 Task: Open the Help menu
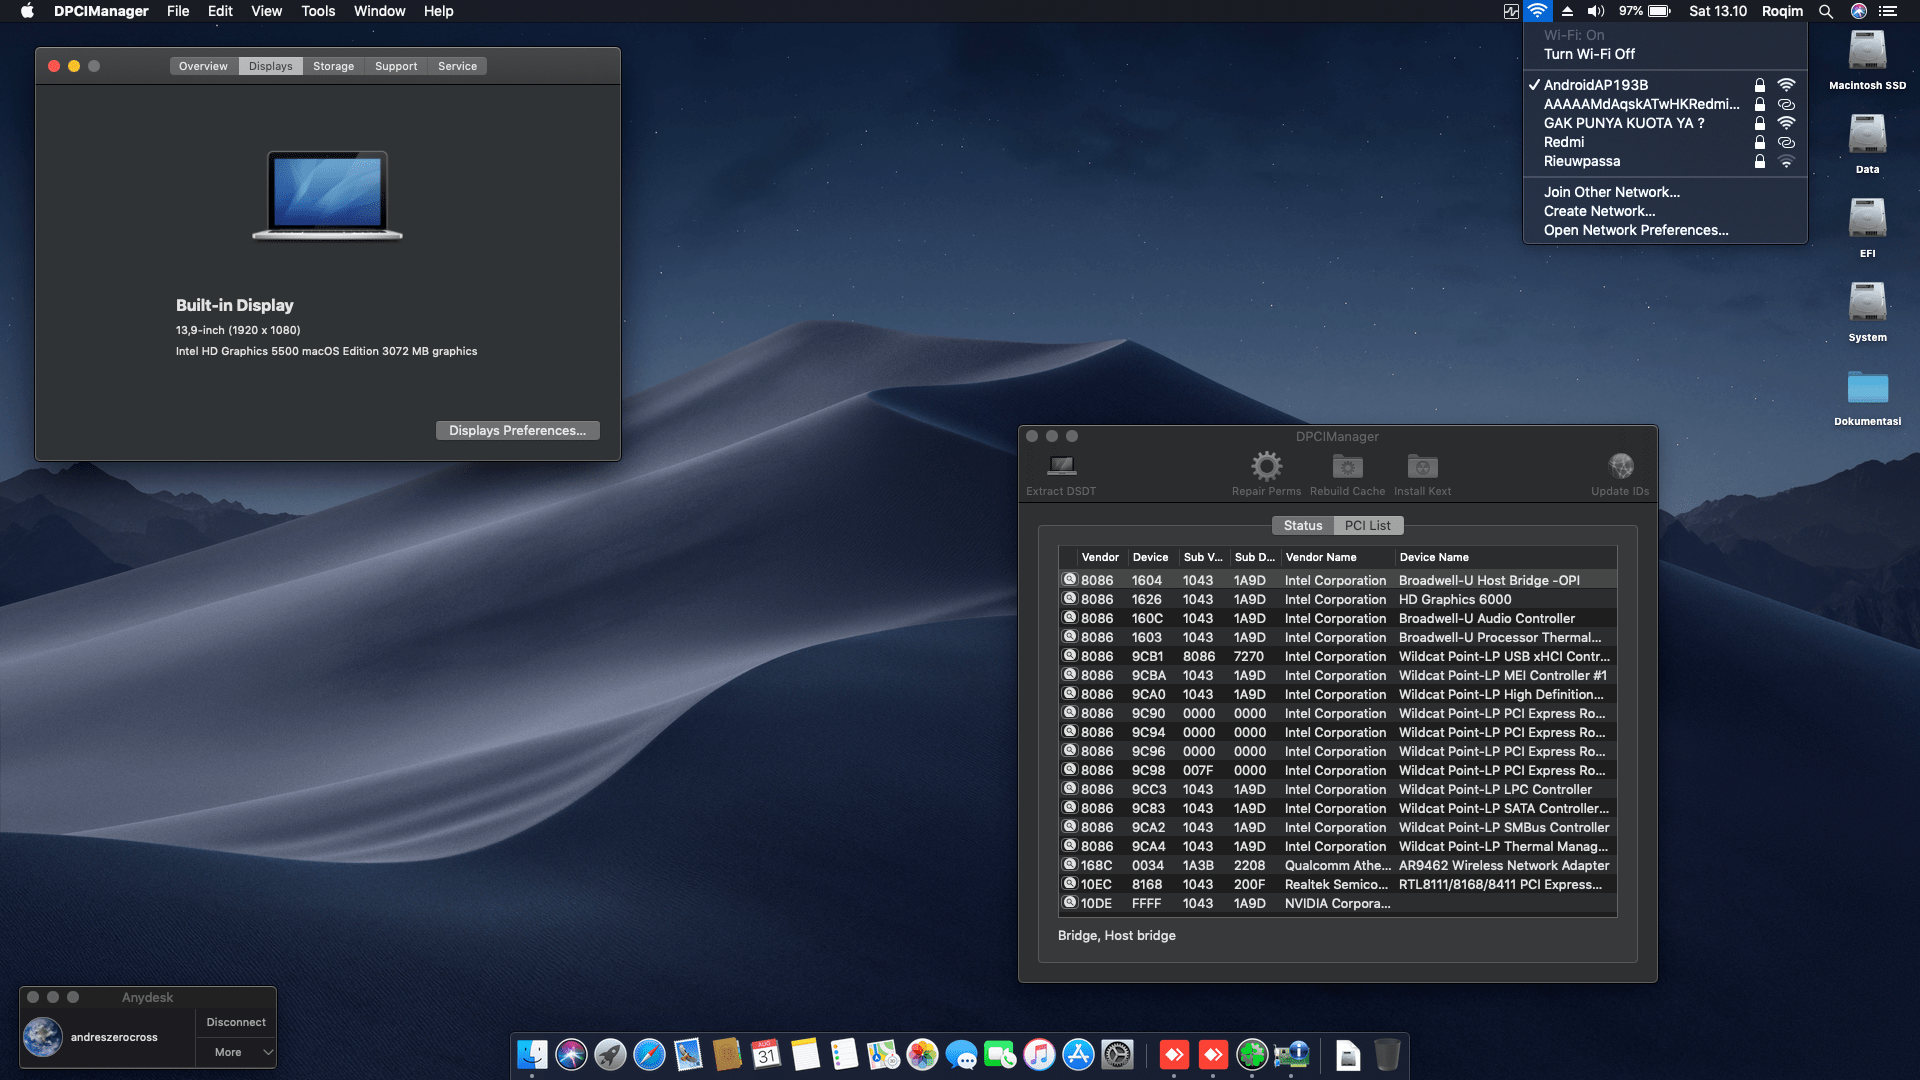coord(438,11)
